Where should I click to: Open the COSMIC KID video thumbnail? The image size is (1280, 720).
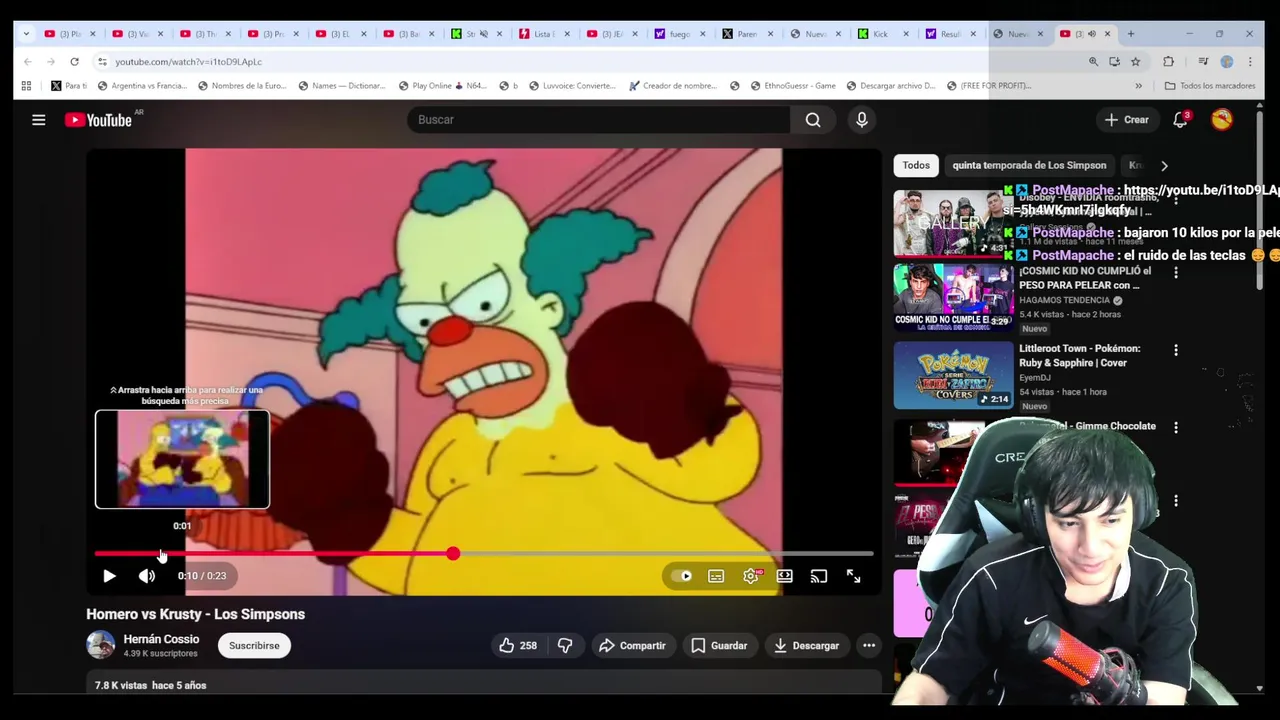(953, 297)
